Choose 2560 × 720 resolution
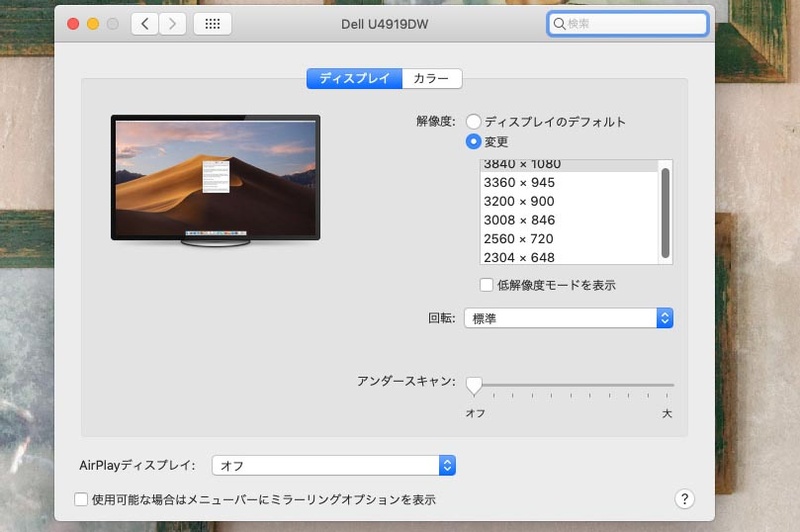The width and height of the screenshot is (800, 532). tap(569, 239)
